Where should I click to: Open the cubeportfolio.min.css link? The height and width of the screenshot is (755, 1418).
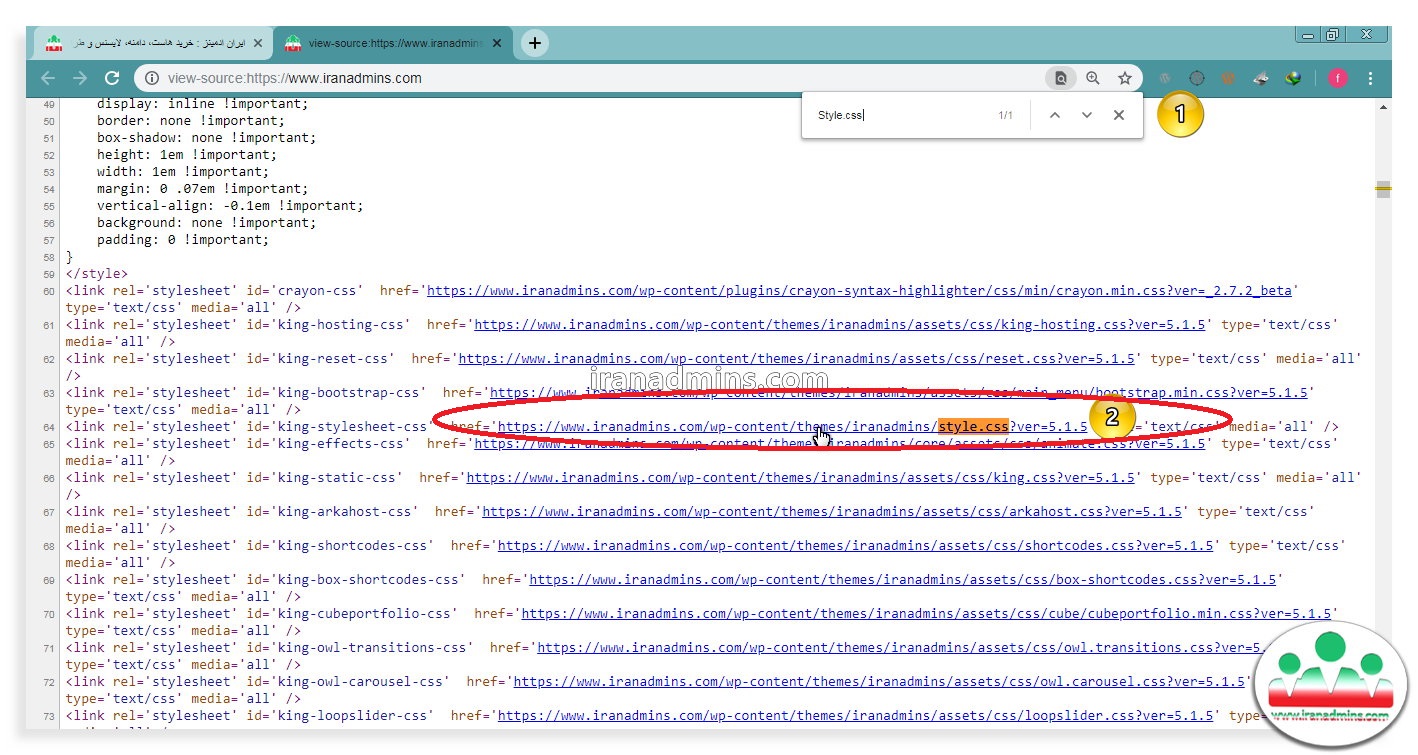click(927, 614)
